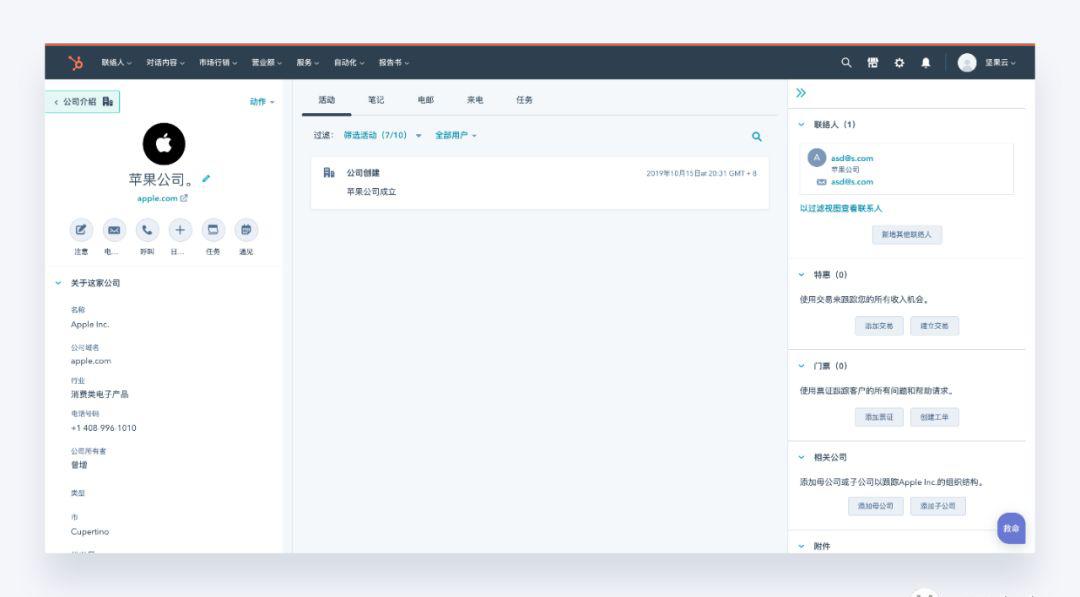Image resolution: width=1080 pixels, height=597 pixels.
Task: Click the phone number +1 408 996 1010
Action: 103,428
